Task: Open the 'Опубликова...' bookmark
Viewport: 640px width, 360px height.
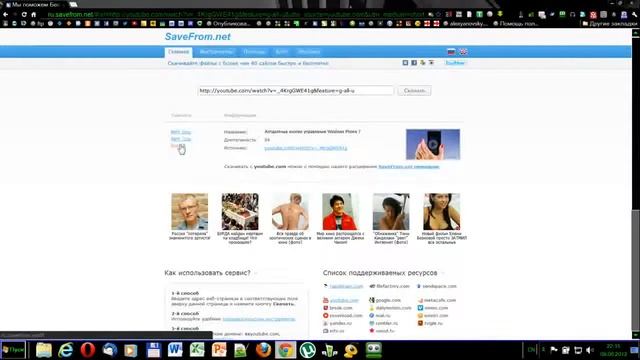Action: pos(228,24)
